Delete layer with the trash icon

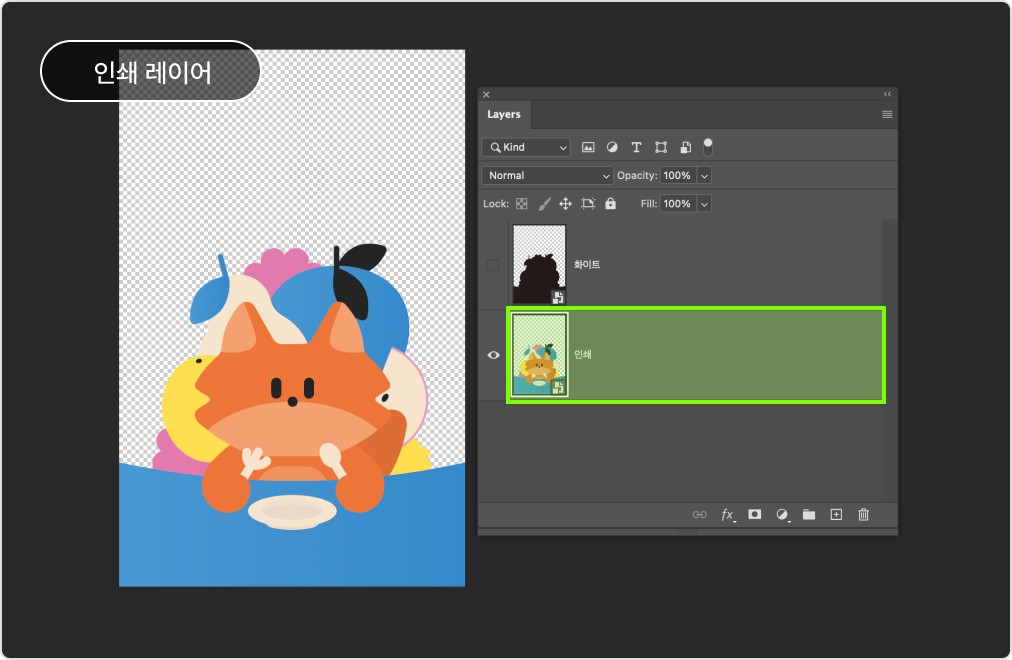864,514
